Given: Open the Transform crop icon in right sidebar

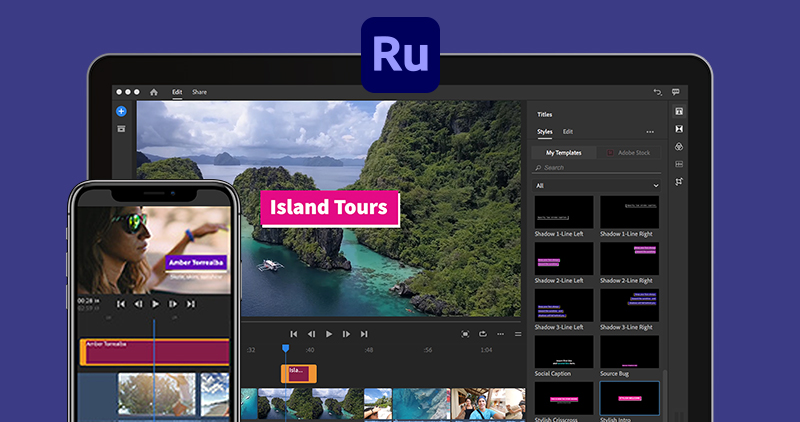Looking at the screenshot, I should coord(679,182).
